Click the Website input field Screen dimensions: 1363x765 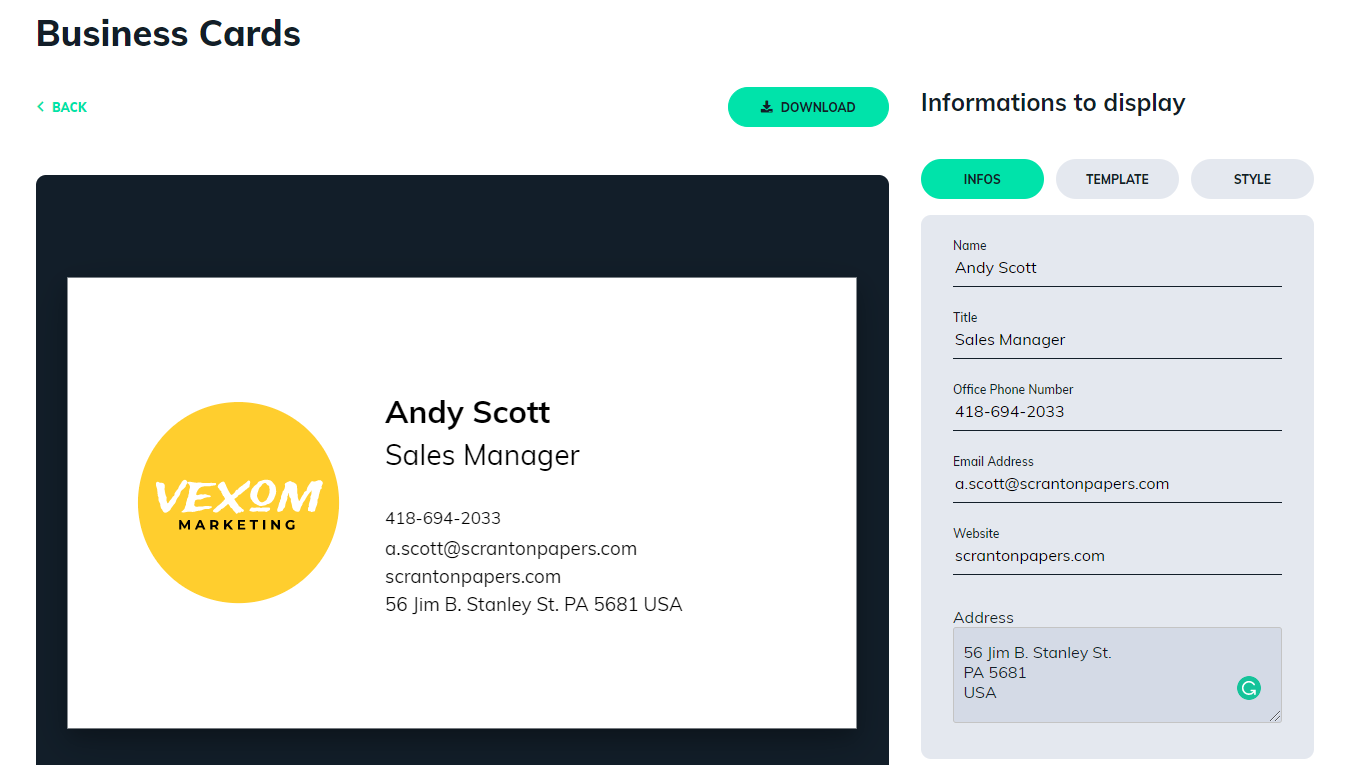[x=1116, y=556]
